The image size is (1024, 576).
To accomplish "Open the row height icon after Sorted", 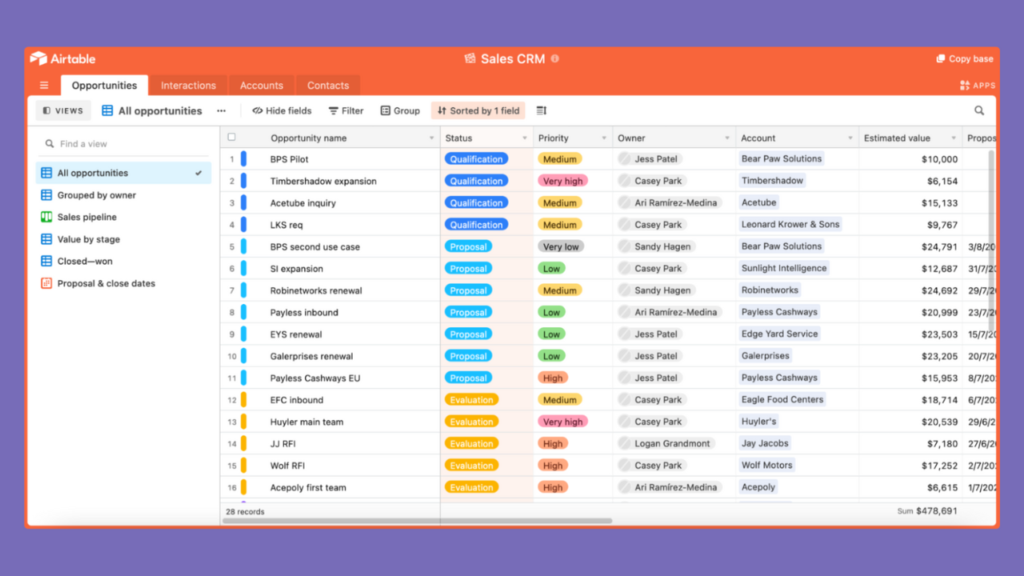I will point(541,111).
